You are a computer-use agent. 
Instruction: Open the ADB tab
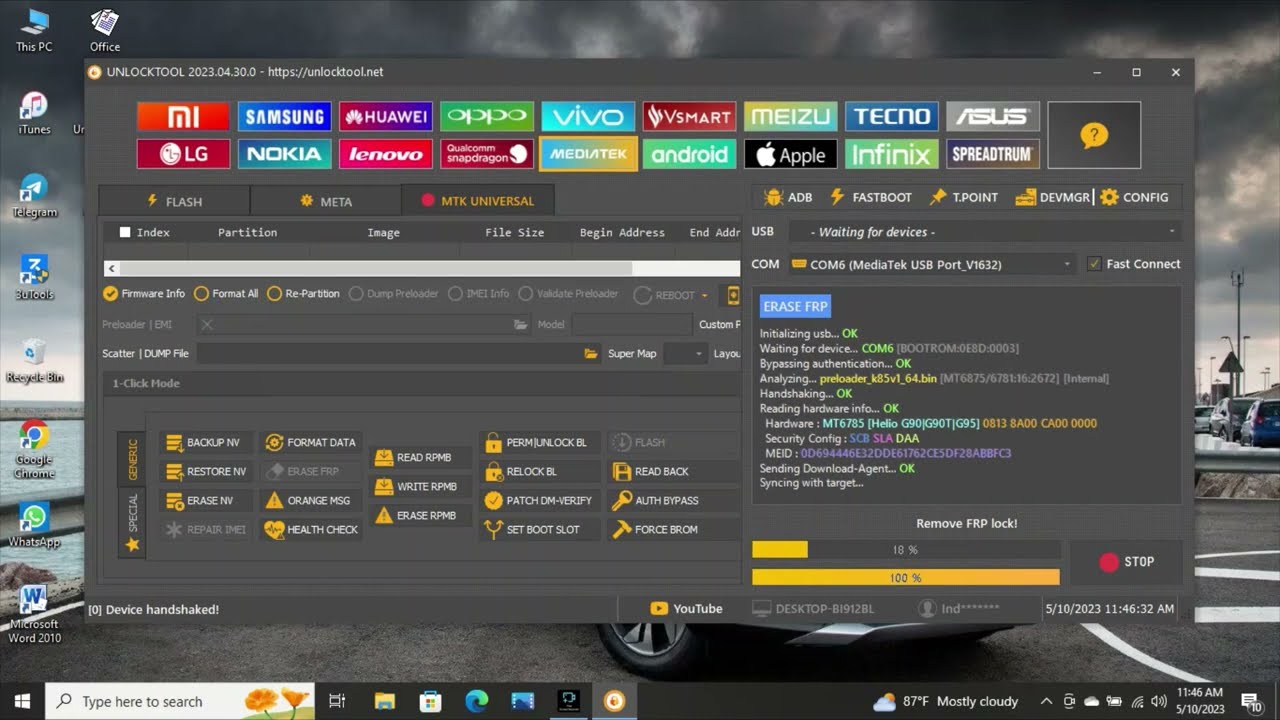[788, 197]
